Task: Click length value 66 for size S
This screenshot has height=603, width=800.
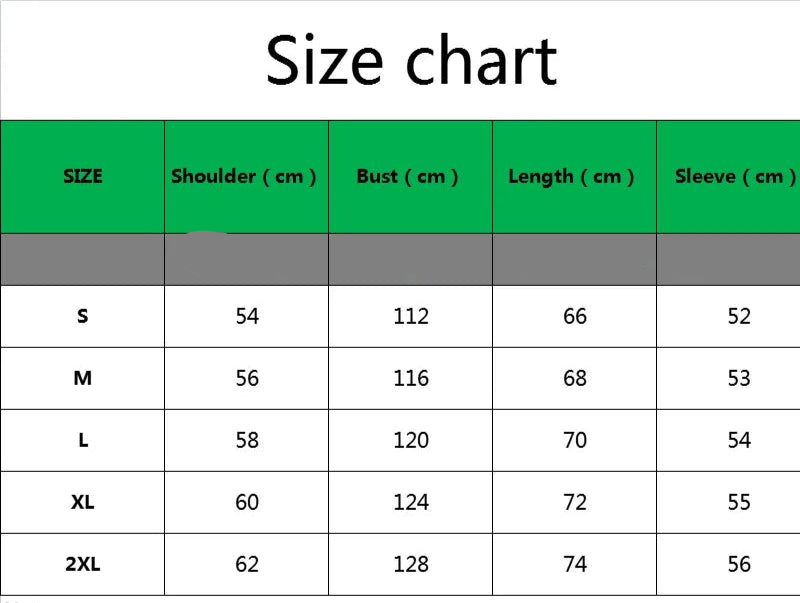Action: coord(575,316)
